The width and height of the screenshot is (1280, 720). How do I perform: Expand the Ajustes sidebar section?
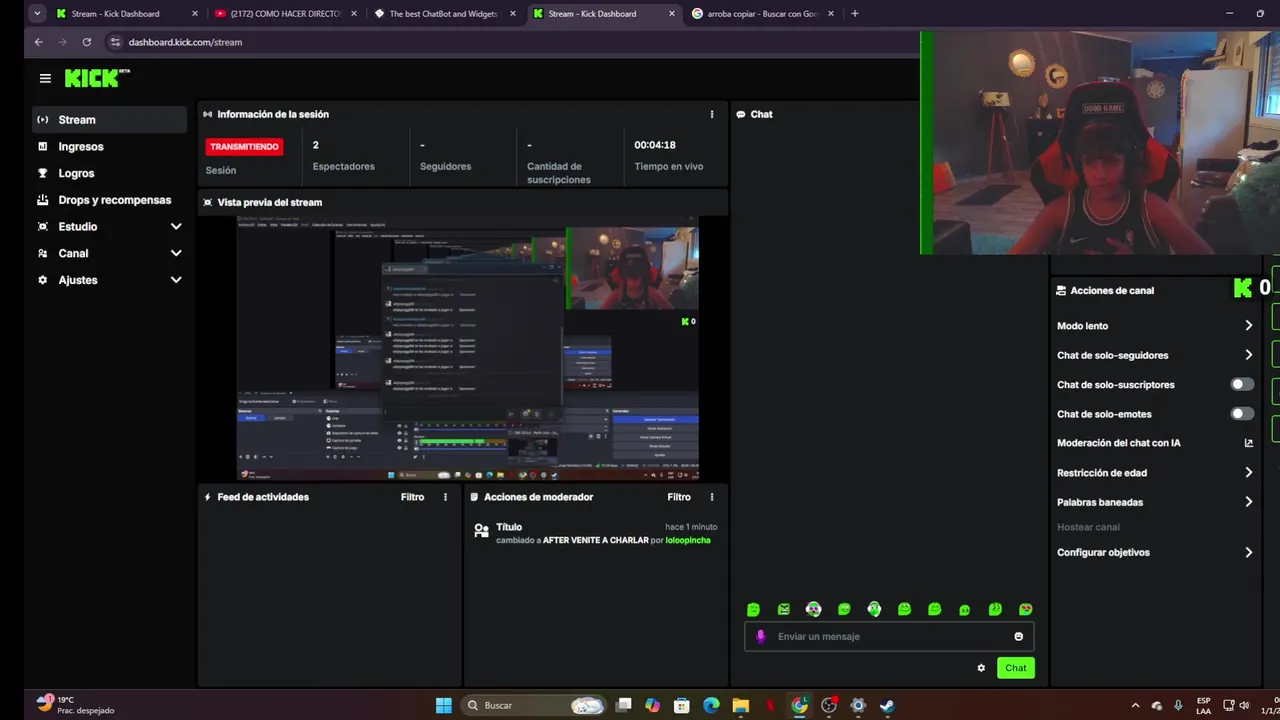click(109, 280)
